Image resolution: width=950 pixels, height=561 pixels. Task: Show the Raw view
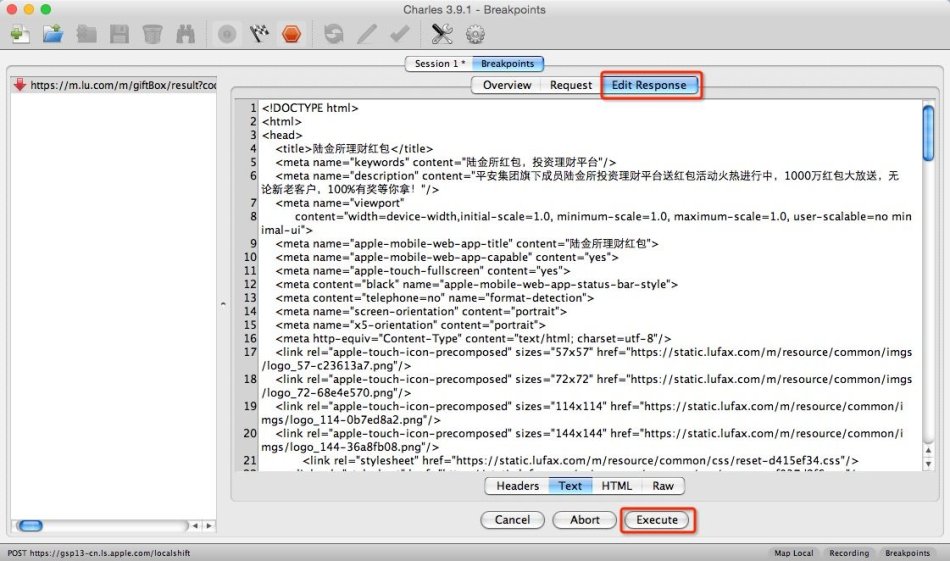click(x=663, y=486)
